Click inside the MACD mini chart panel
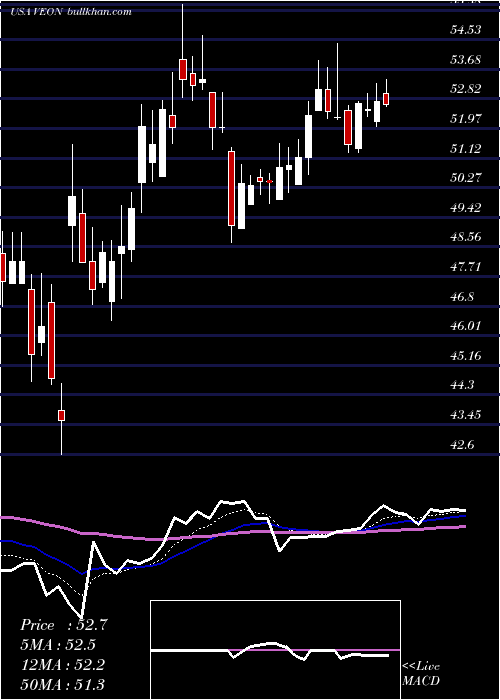This screenshot has width=500, height=700. [275, 650]
